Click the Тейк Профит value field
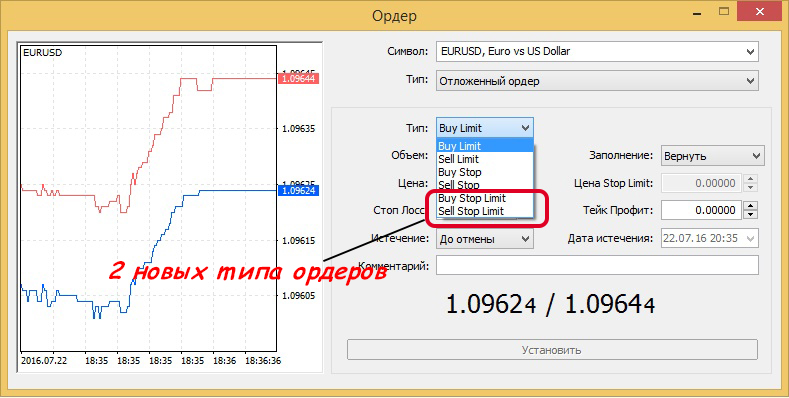 (701, 210)
